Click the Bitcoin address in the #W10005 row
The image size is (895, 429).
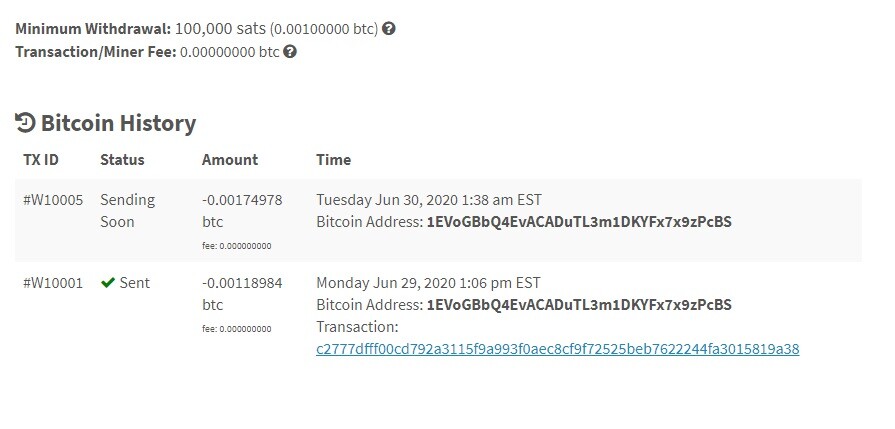click(579, 222)
